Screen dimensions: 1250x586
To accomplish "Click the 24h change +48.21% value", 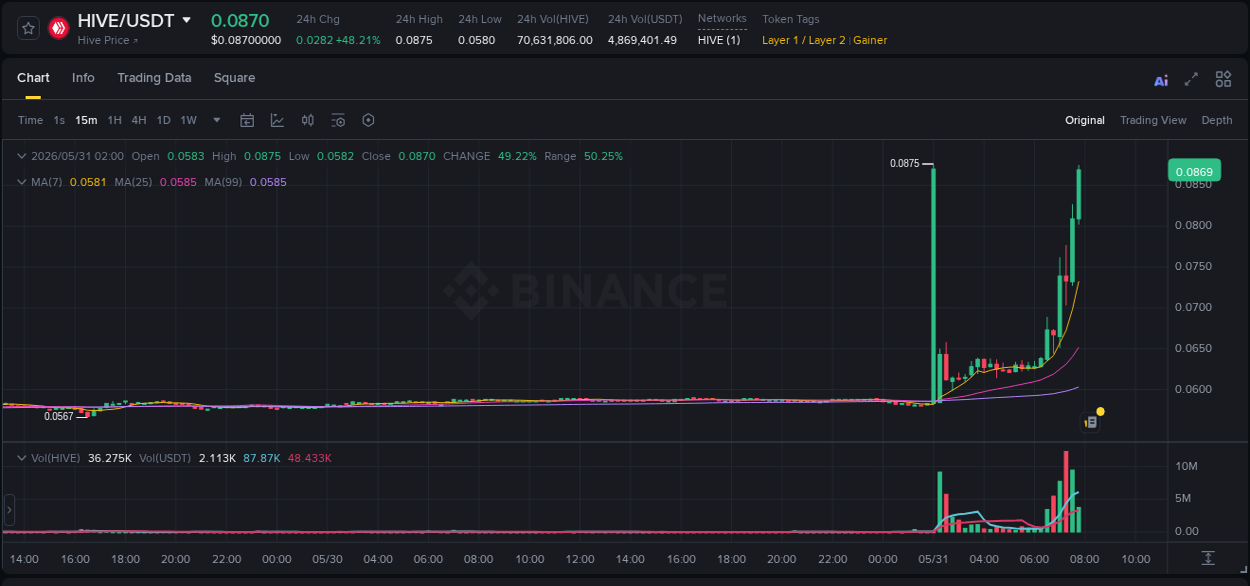I will pos(358,40).
